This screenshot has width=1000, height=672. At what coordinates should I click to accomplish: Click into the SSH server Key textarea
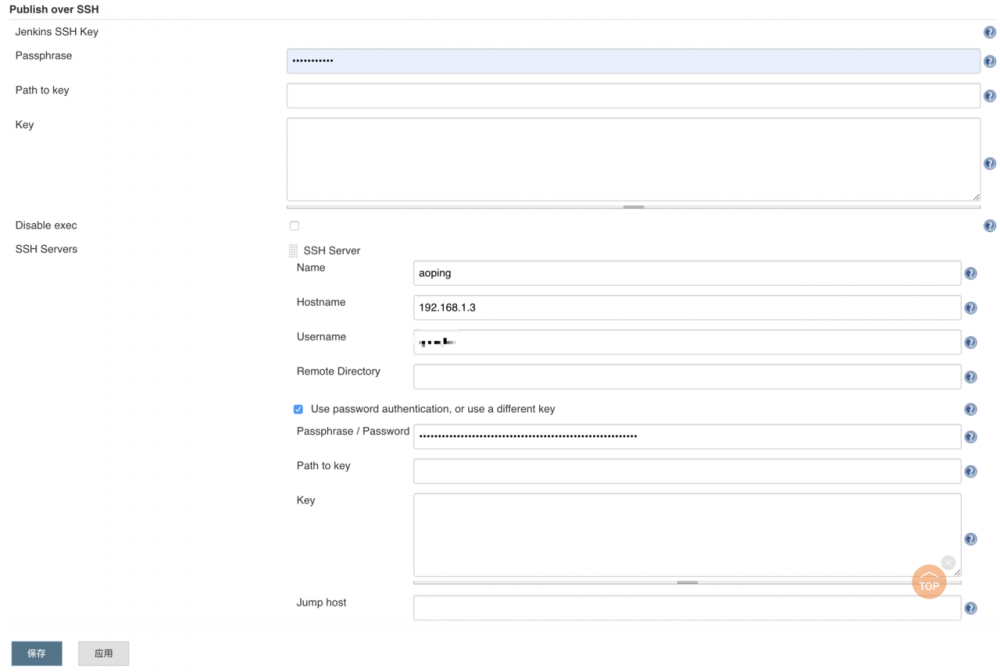click(687, 535)
